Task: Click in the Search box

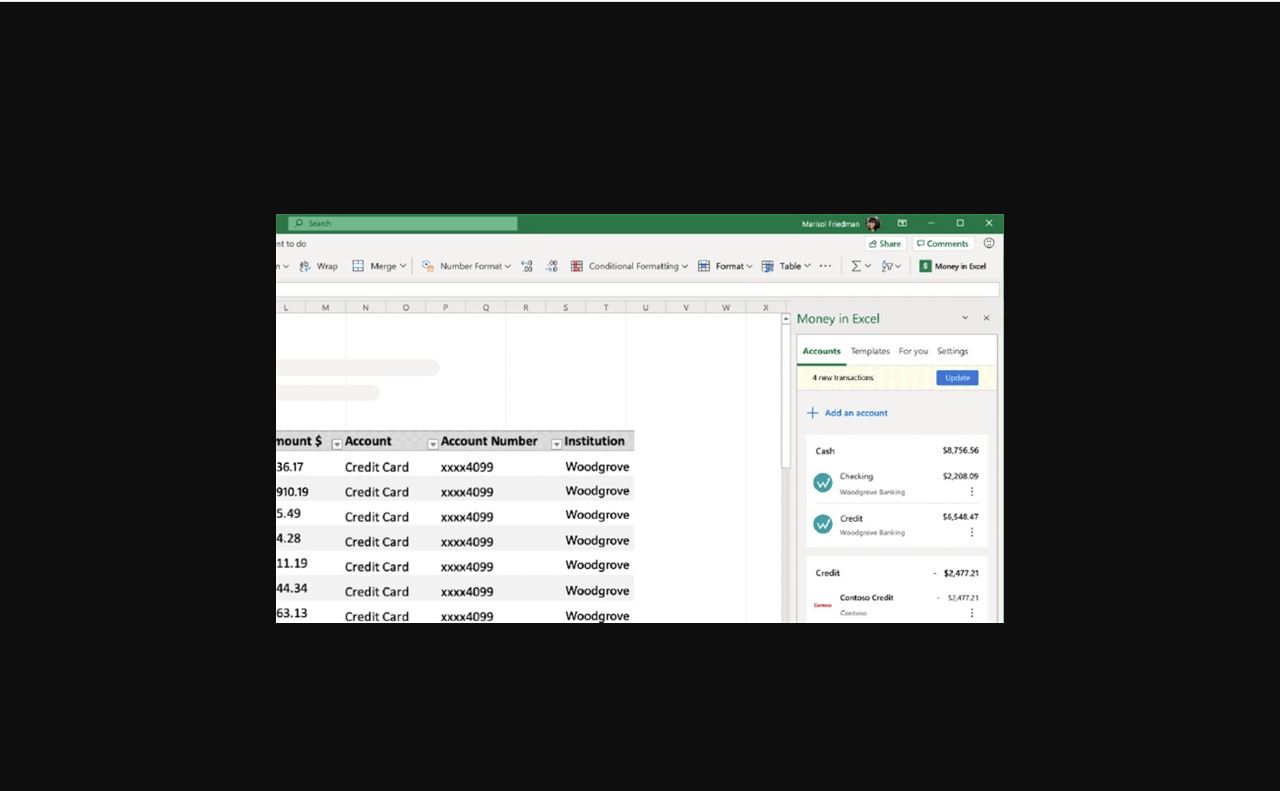Action: tap(403, 223)
